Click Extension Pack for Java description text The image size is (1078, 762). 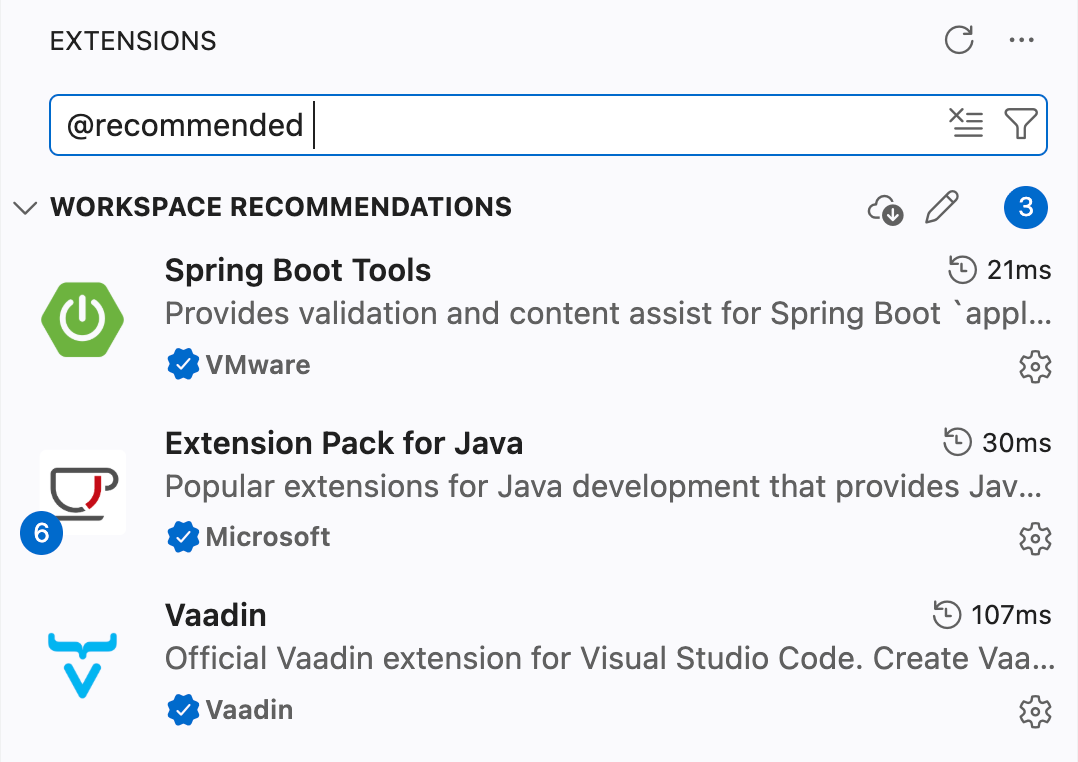point(604,486)
